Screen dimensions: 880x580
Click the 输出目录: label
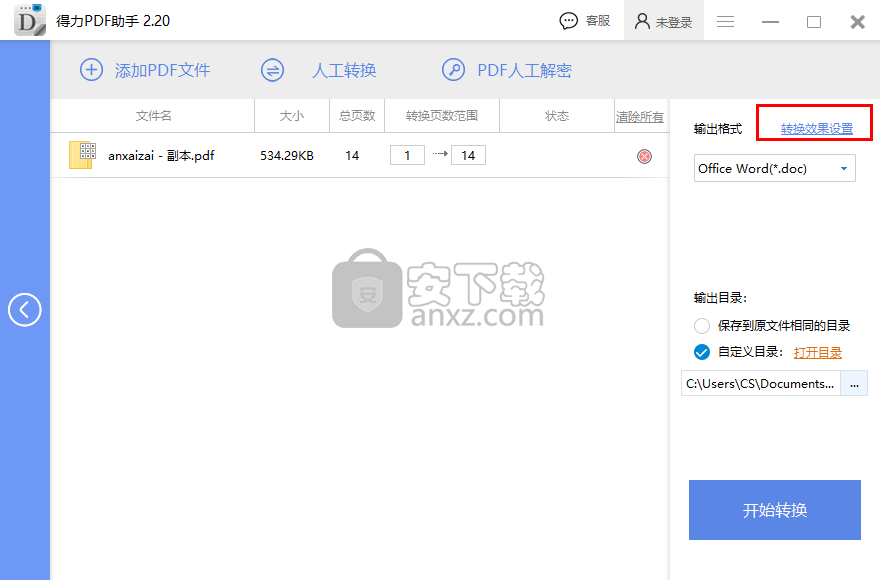721,298
